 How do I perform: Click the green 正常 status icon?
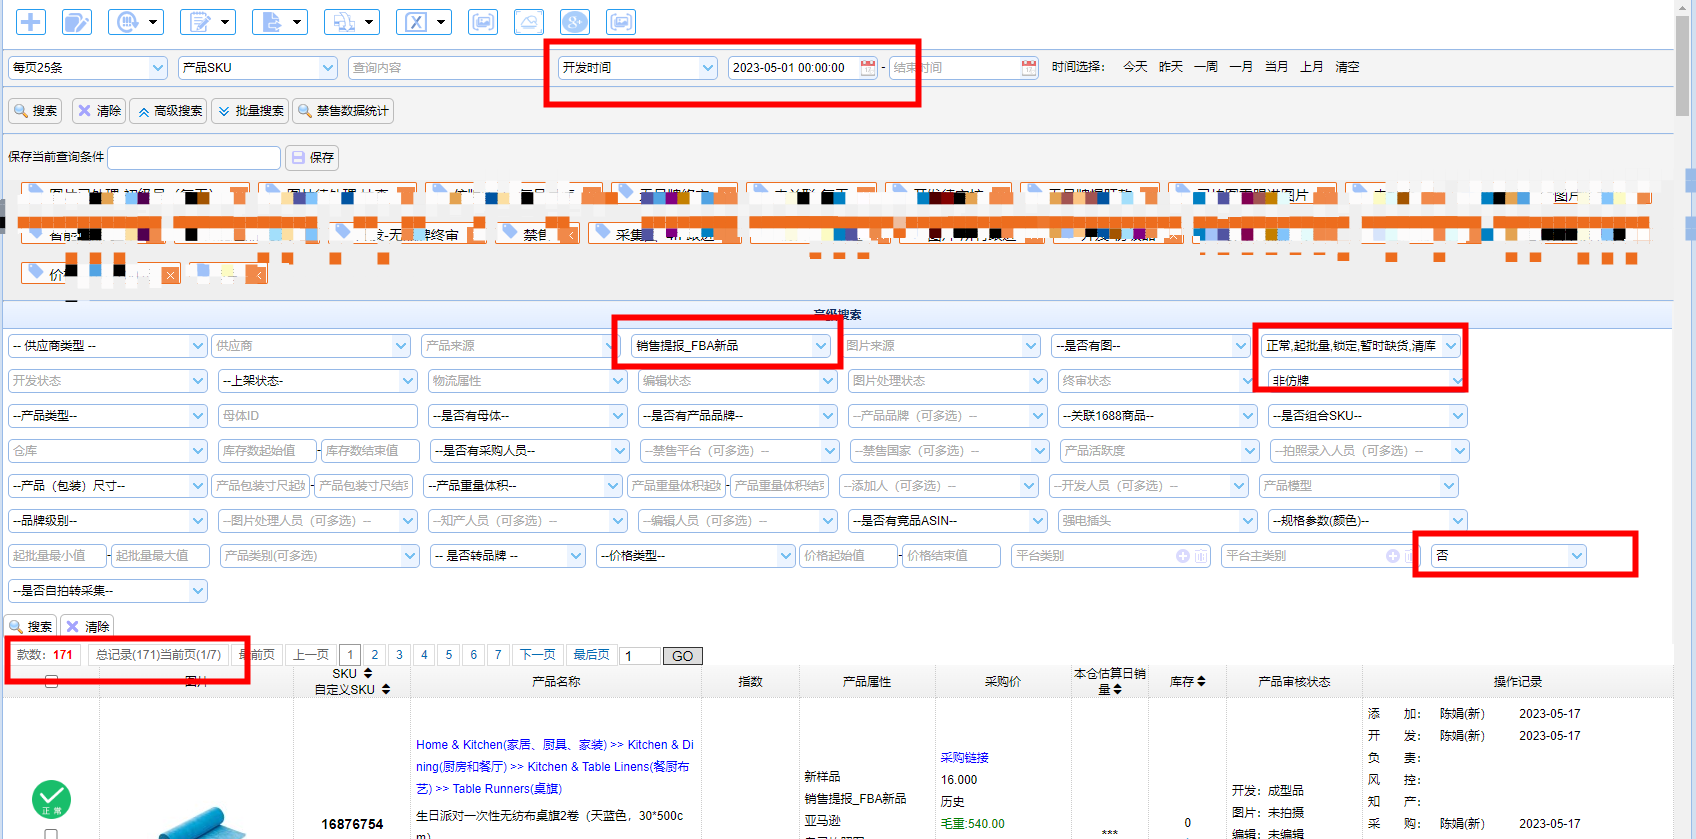(x=51, y=799)
